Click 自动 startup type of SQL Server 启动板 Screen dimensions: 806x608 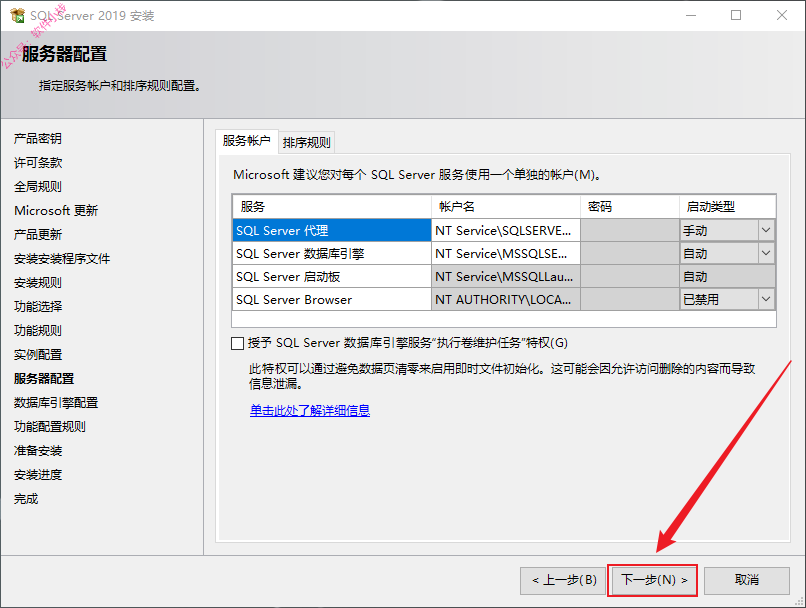pyautogui.click(x=727, y=277)
